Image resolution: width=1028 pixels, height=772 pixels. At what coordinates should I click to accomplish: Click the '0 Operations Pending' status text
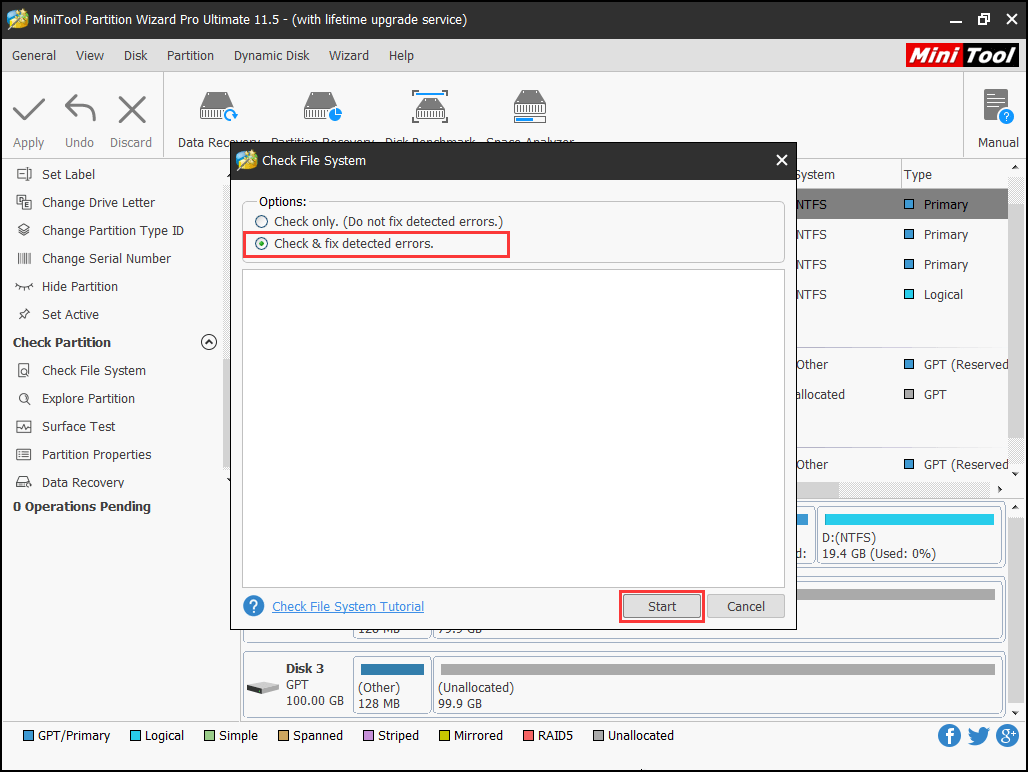tap(82, 507)
